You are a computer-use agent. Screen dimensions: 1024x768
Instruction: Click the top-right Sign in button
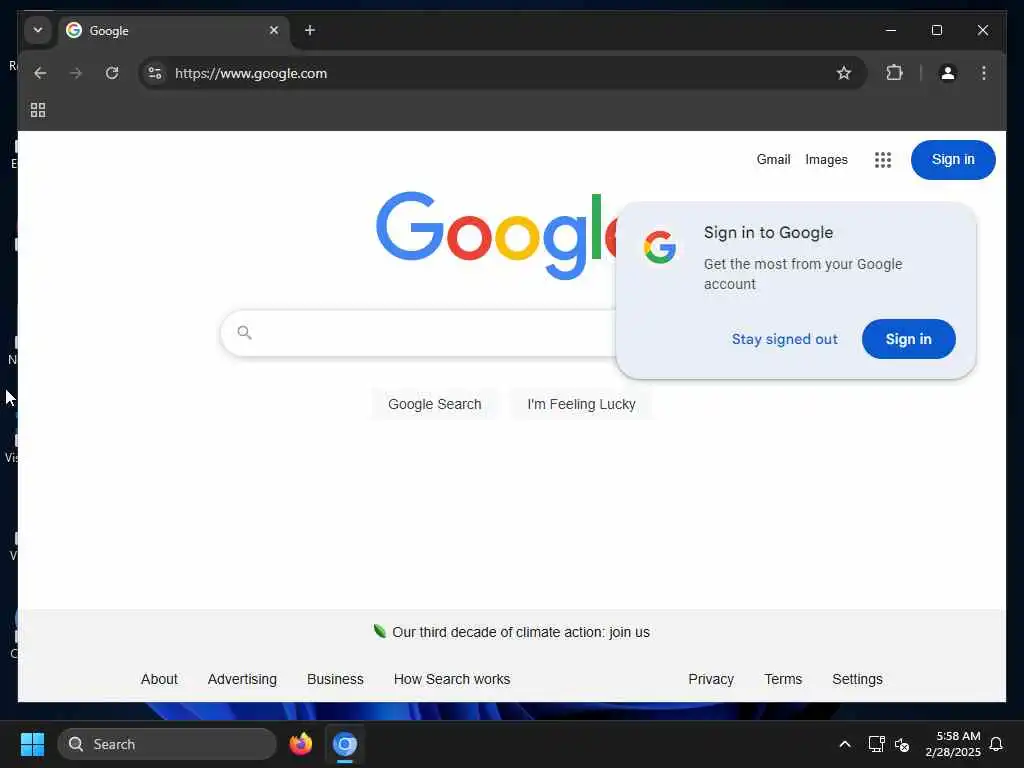click(953, 159)
